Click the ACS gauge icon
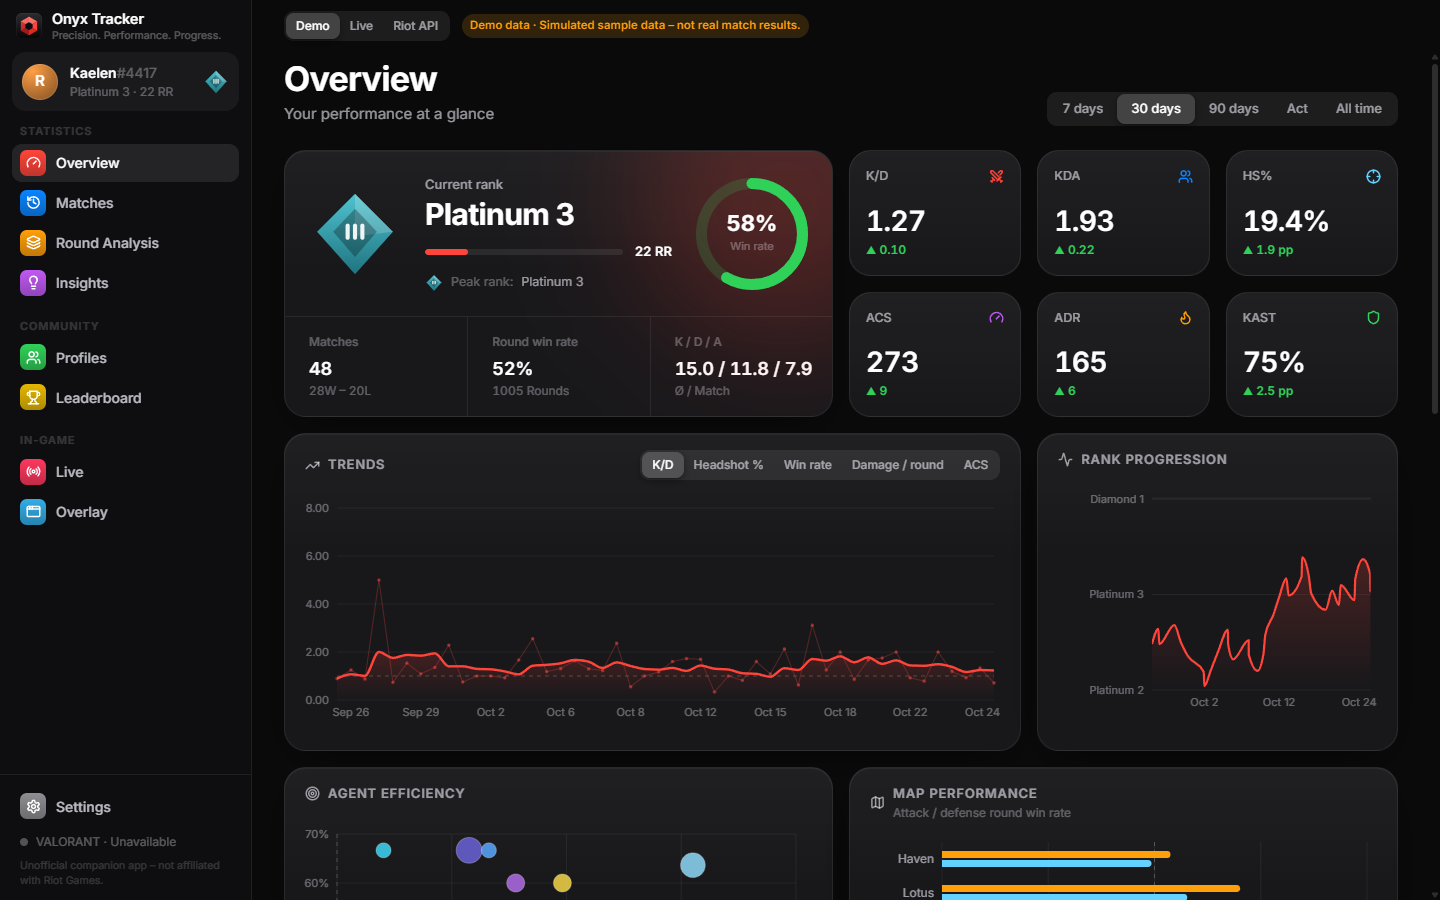Image resolution: width=1440 pixels, height=900 pixels. tap(996, 317)
